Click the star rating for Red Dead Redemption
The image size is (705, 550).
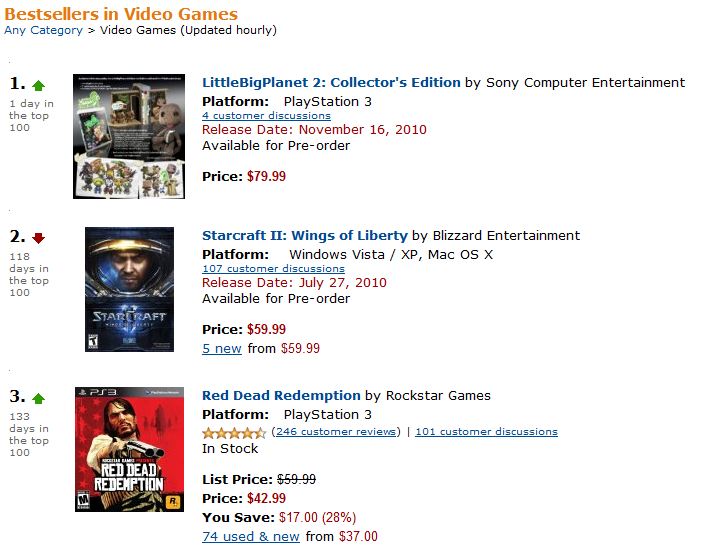[x=234, y=432]
